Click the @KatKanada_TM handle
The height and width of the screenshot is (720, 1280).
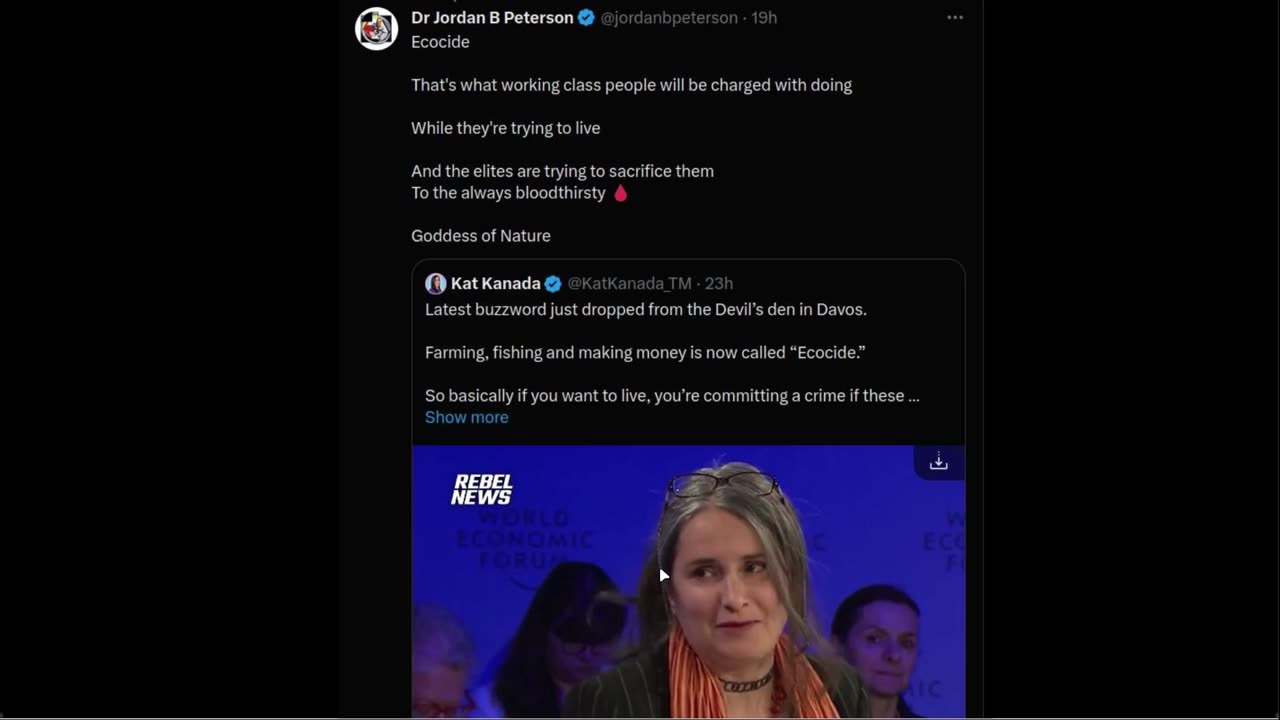pos(629,284)
